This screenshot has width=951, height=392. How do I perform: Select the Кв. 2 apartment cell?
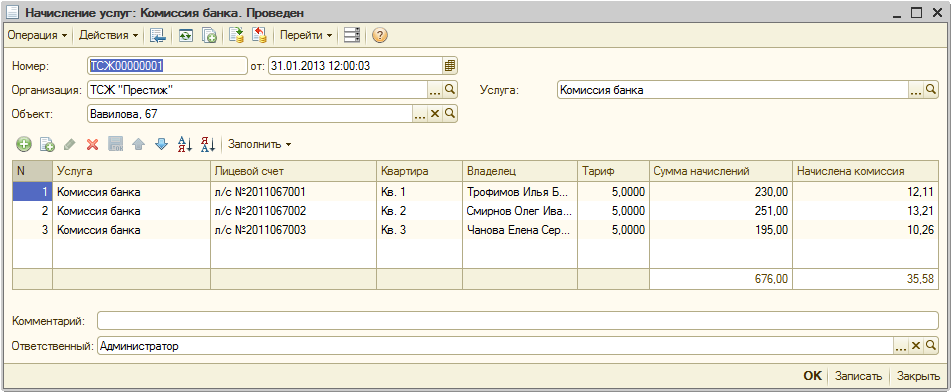(x=419, y=211)
